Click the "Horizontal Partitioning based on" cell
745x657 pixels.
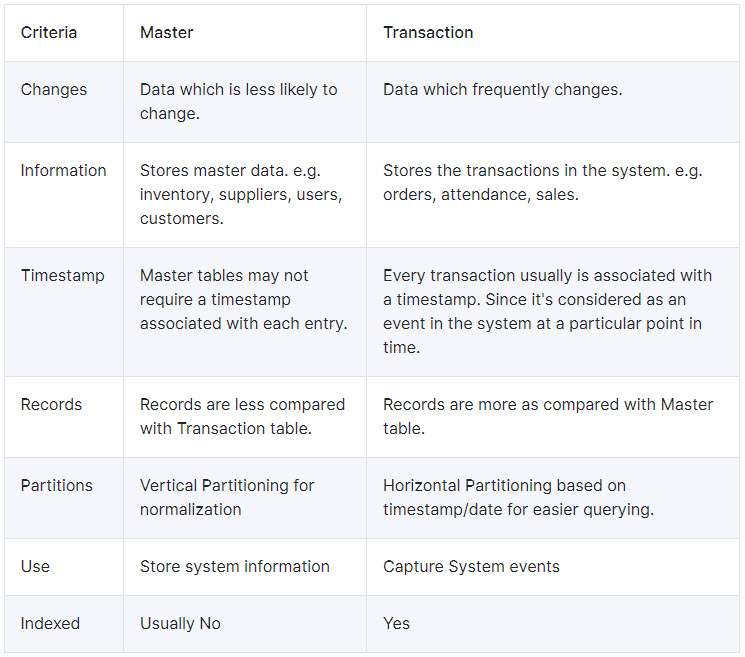pos(517,497)
